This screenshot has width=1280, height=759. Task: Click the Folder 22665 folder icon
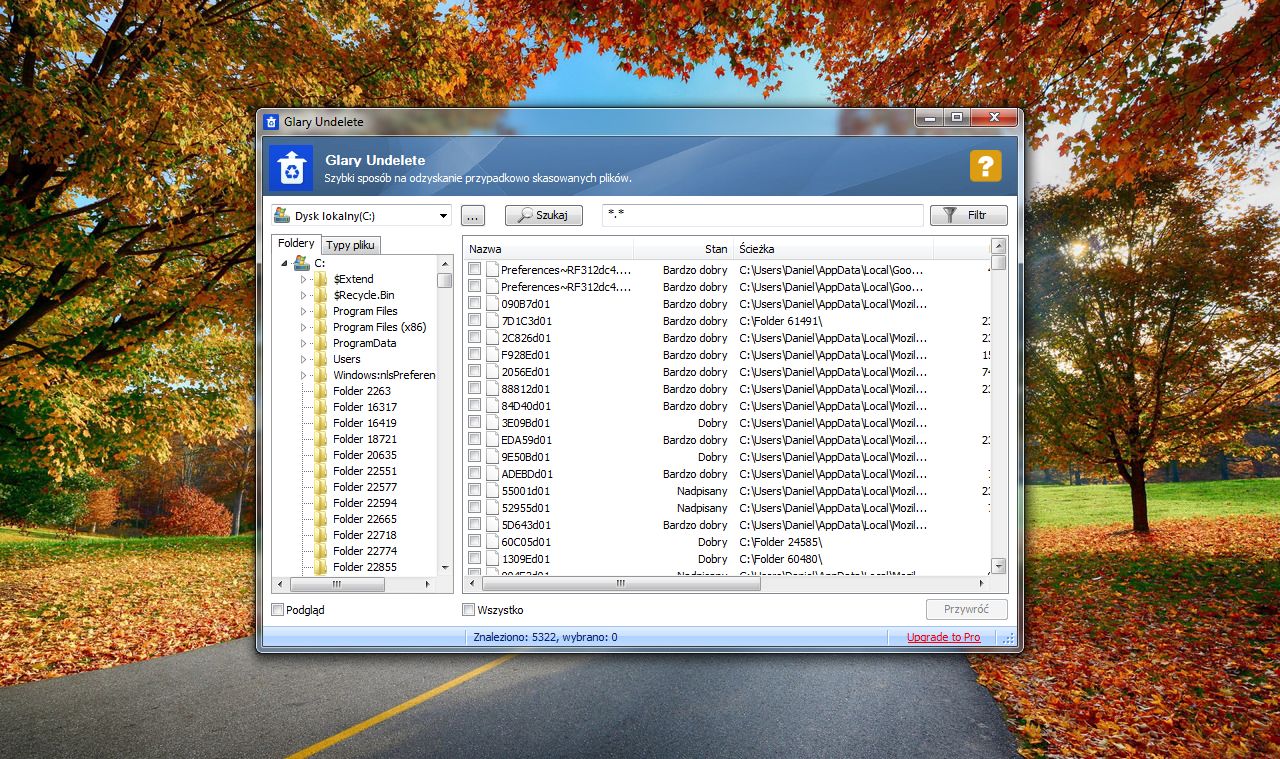(x=320, y=519)
